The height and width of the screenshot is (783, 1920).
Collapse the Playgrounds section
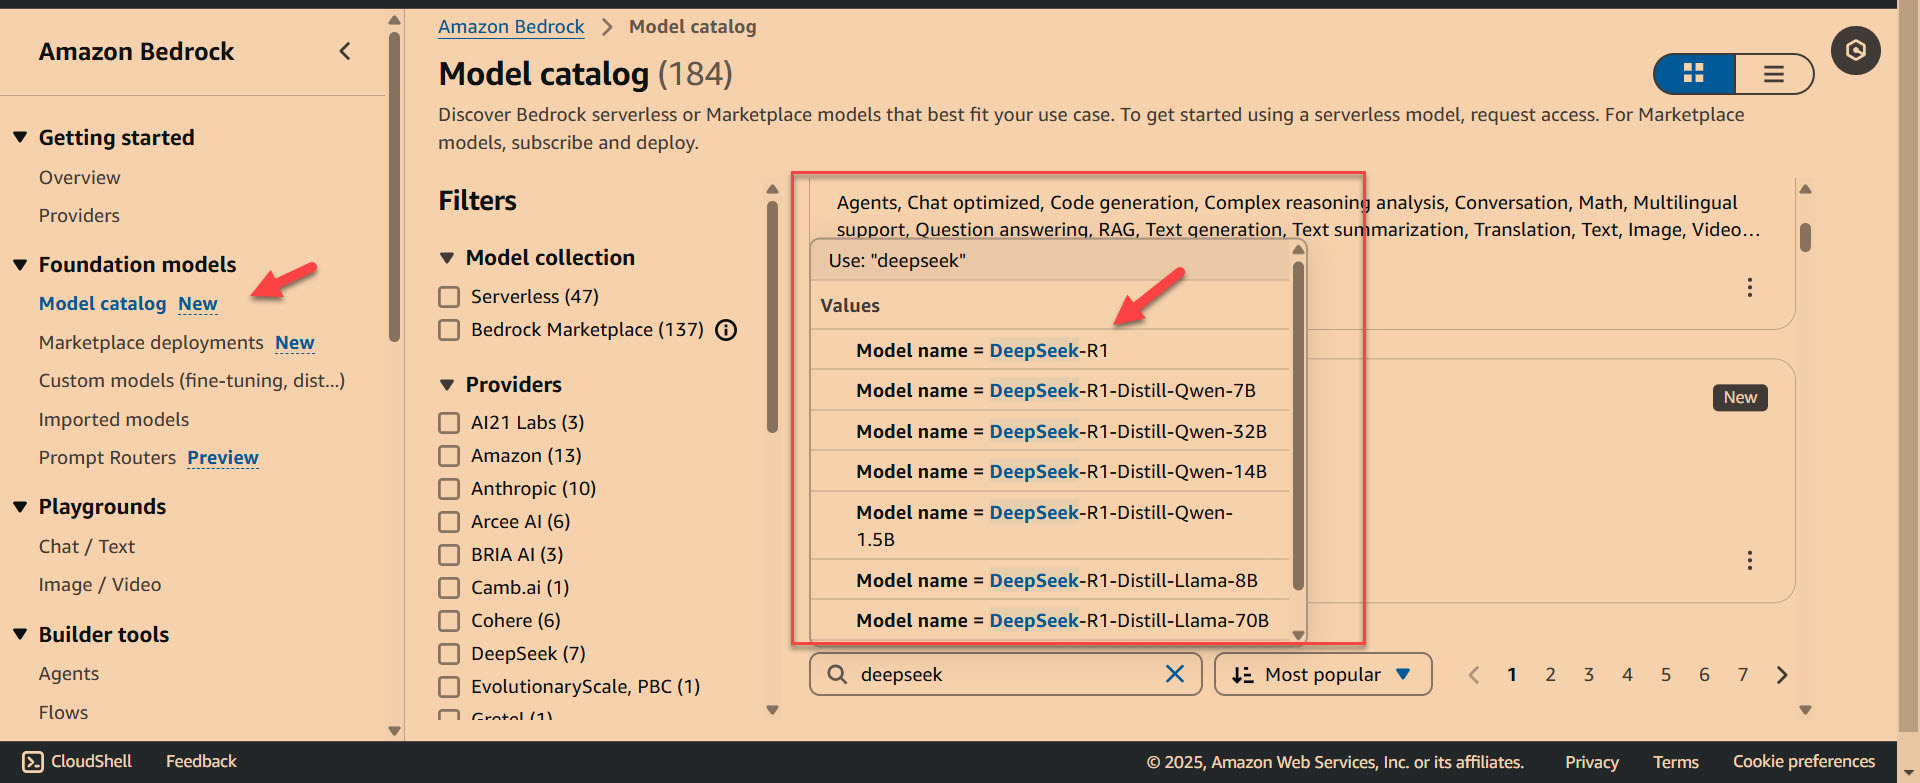point(20,506)
